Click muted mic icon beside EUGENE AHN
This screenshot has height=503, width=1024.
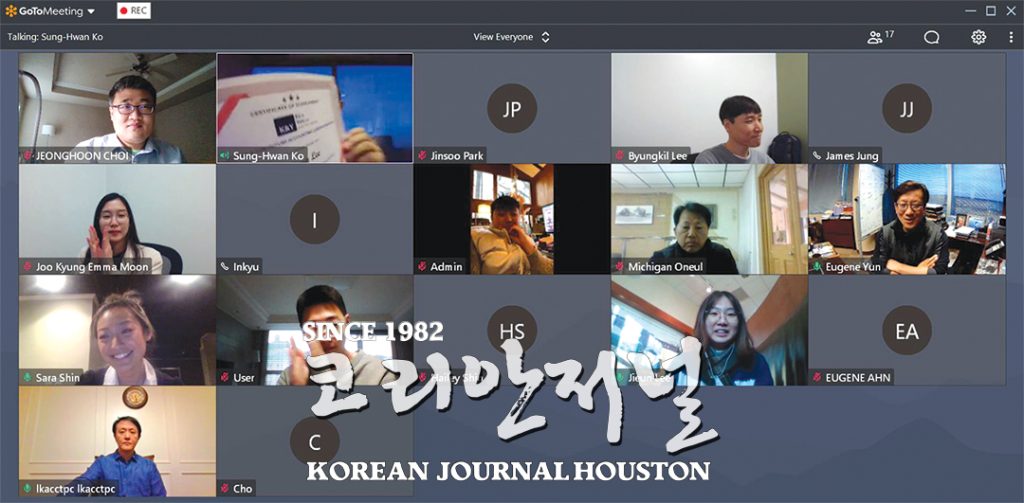point(817,378)
